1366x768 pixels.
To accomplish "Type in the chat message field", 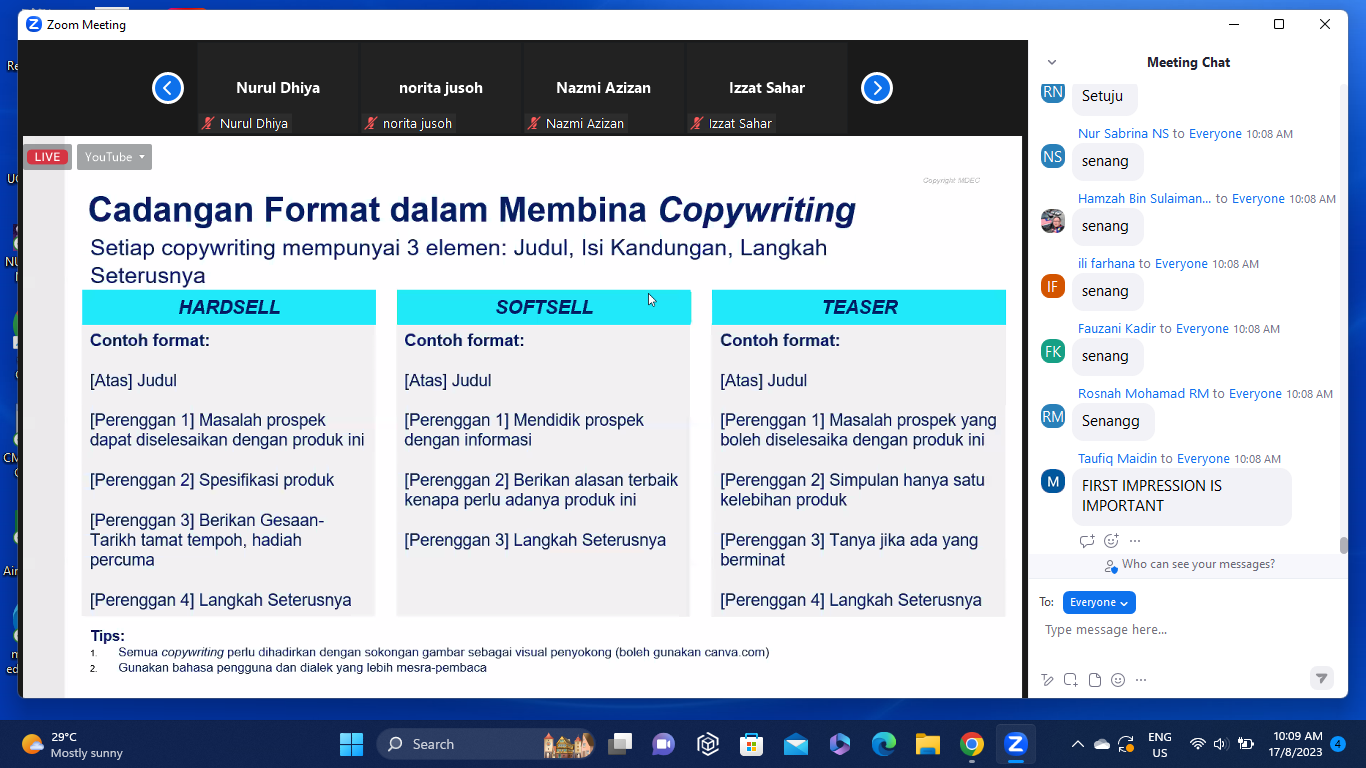I will tap(1180, 630).
